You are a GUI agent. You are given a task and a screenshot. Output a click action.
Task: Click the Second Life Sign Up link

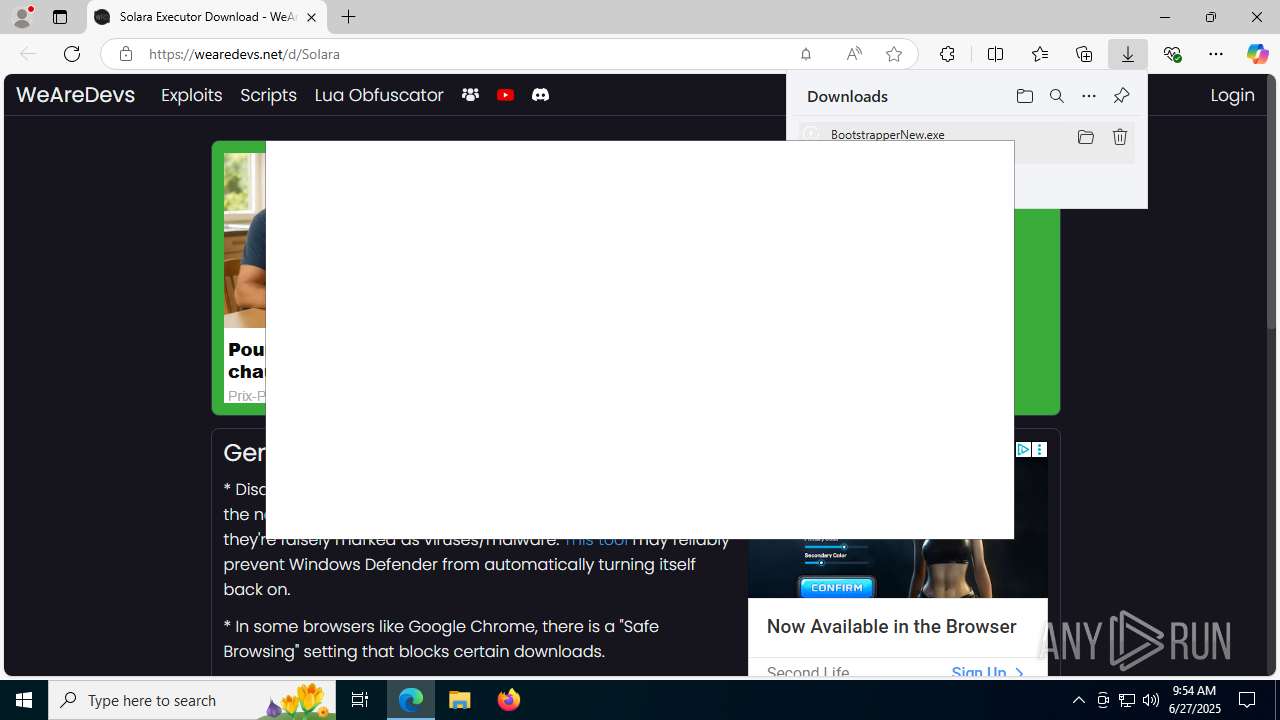coord(987,672)
